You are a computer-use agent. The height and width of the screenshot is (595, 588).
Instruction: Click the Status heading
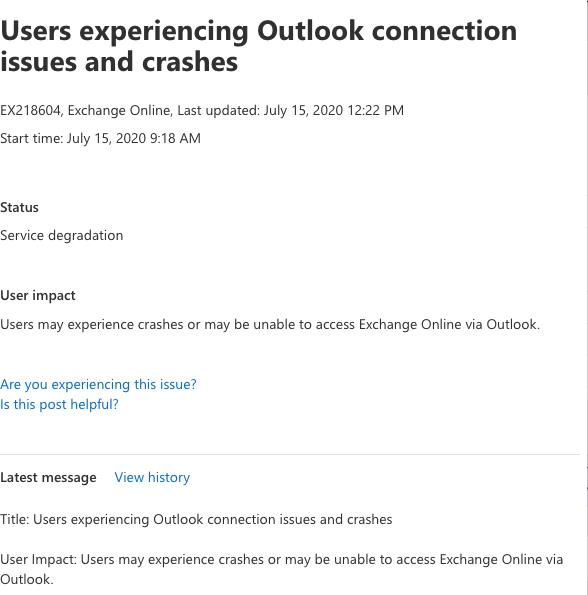[19, 208]
